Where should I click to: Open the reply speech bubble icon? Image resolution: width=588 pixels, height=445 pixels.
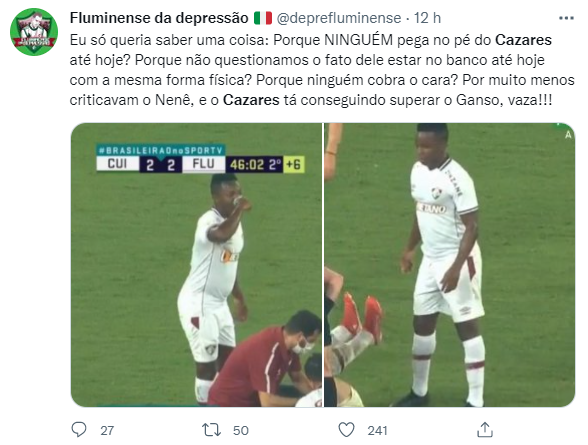(79, 430)
